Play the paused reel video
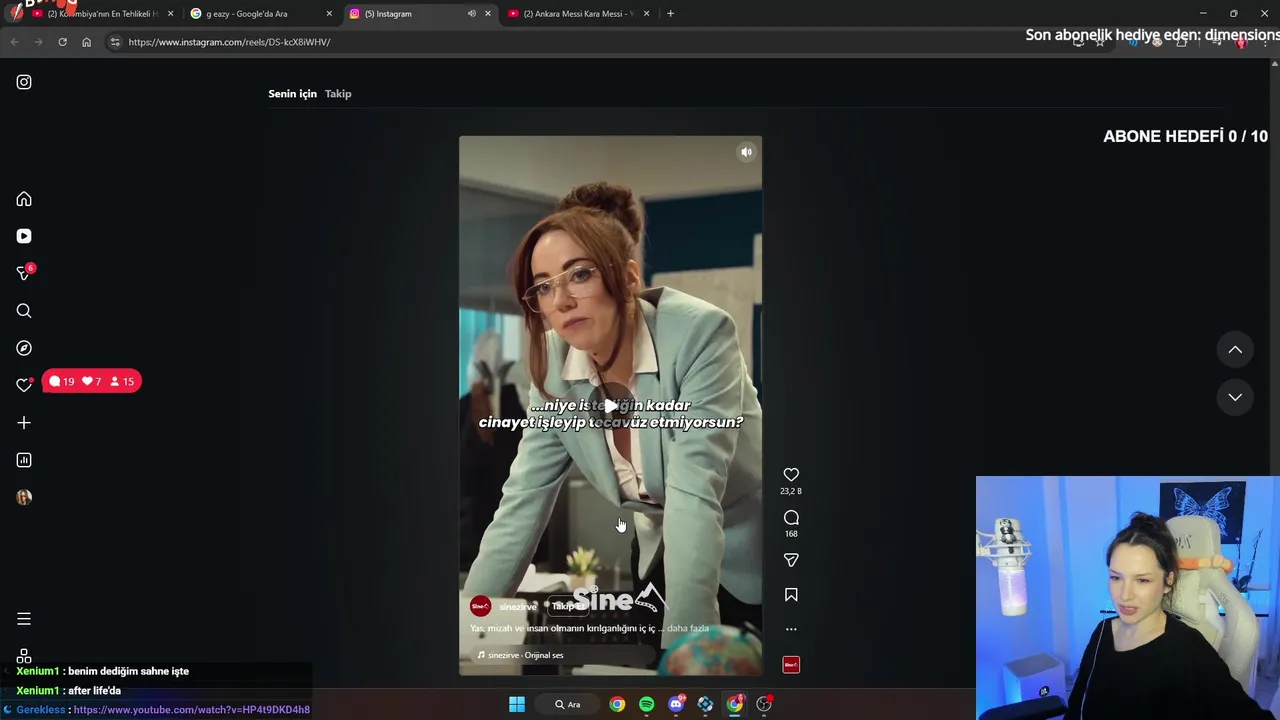Image resolution: width=1280 pixels, height=720 pixels. [610, 405]
